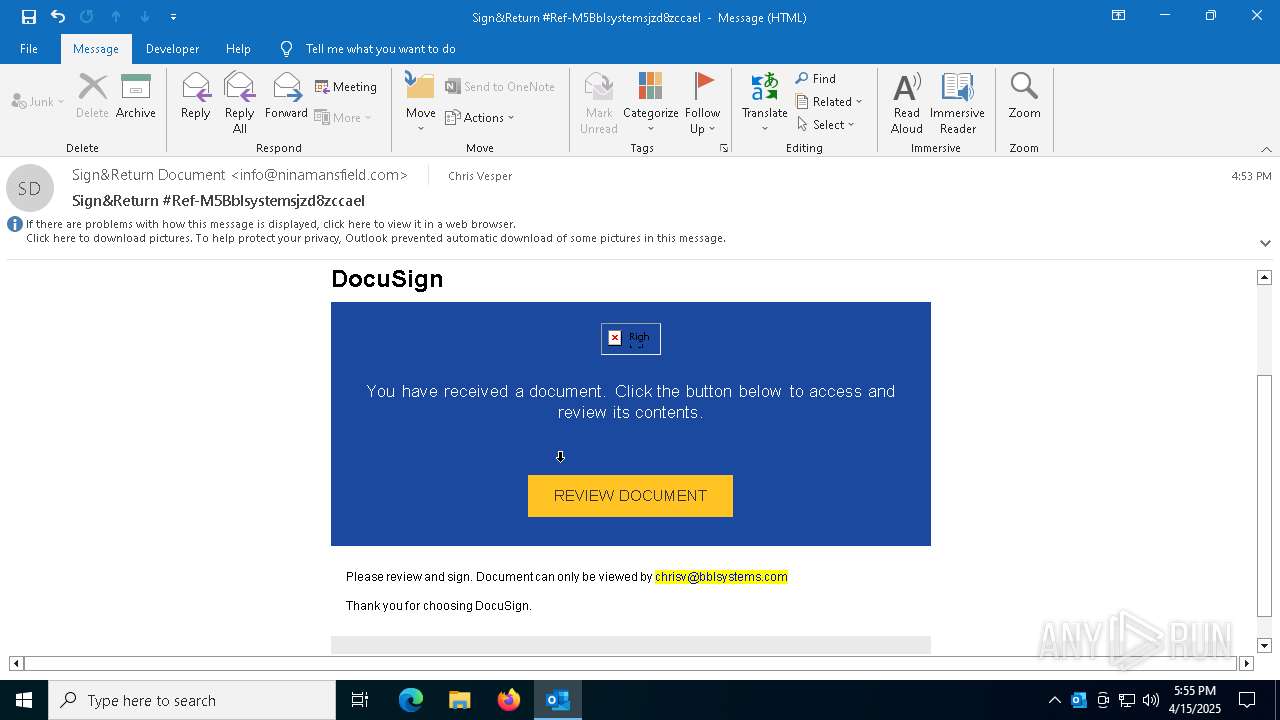Image resolution: width=1280 pixels, height=720 pixels.
Task: Click the blocked picture placeholder
Action: [631, 339]
